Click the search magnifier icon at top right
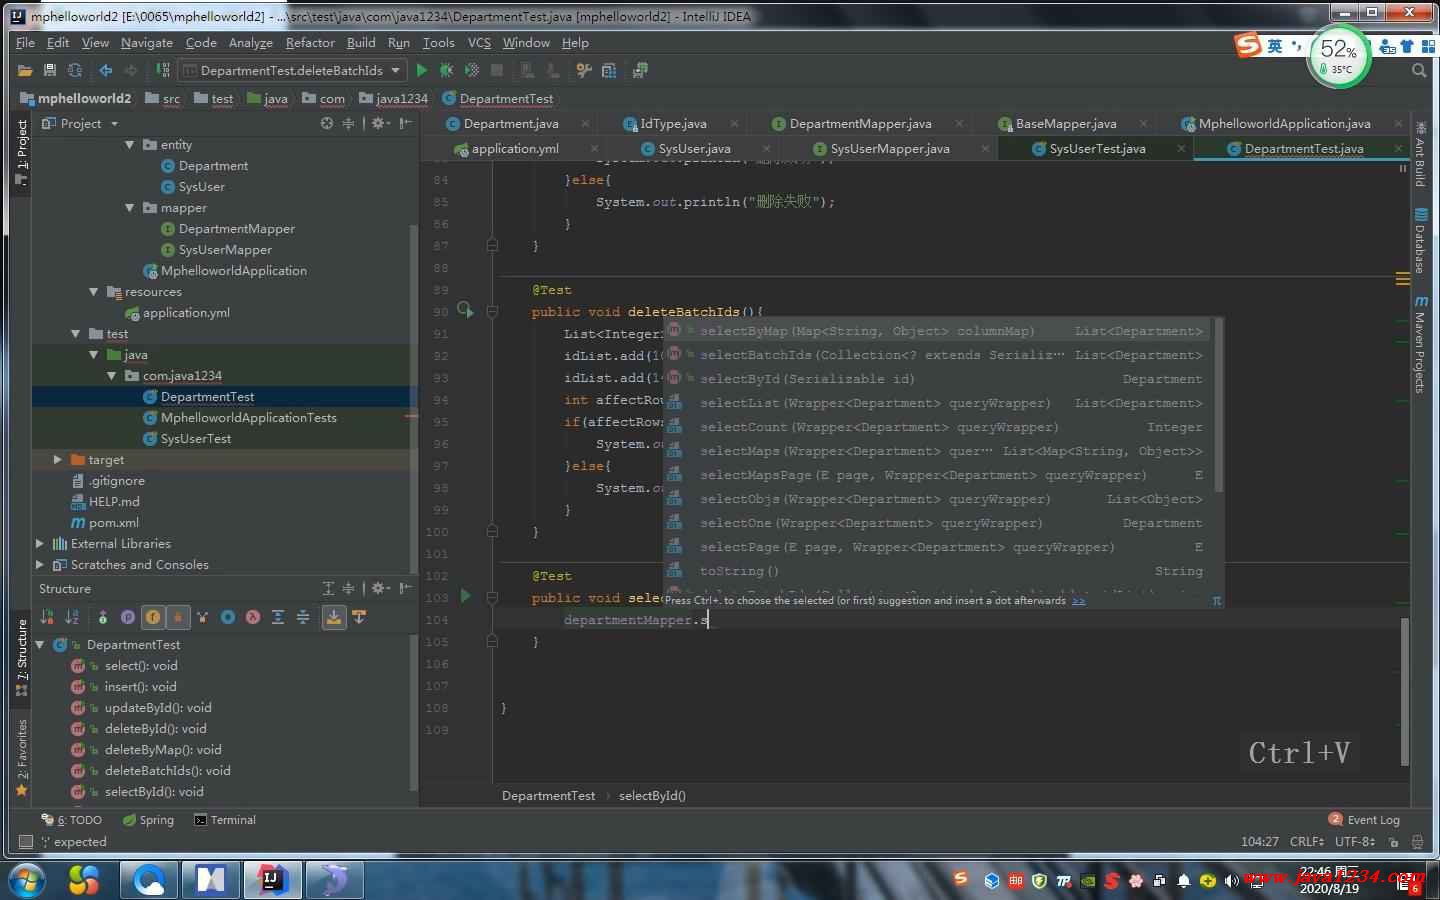Image resolution: width=1440 pixels, height=900 pixels. (x=1419, y=70)
